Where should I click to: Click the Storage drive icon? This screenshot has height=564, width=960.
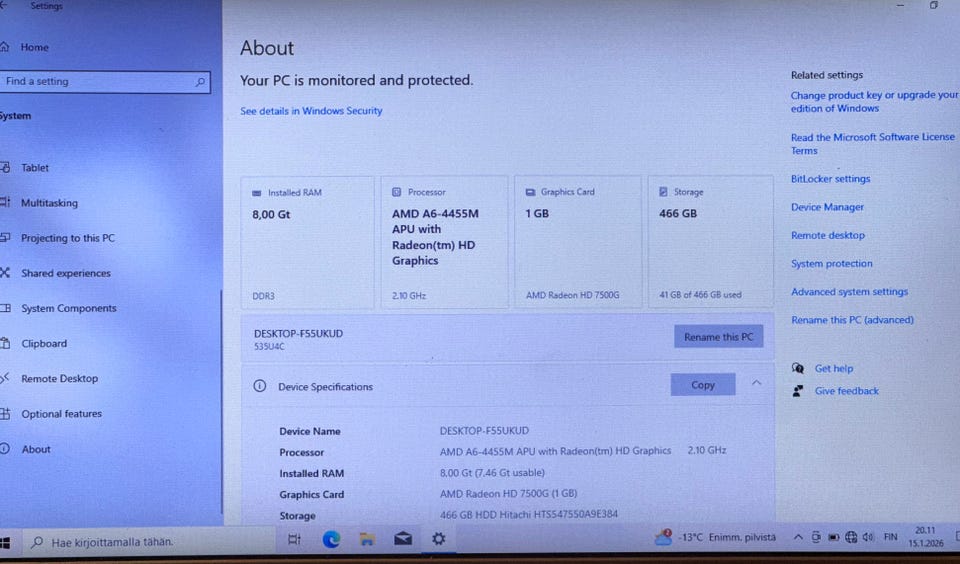point(663,192)
